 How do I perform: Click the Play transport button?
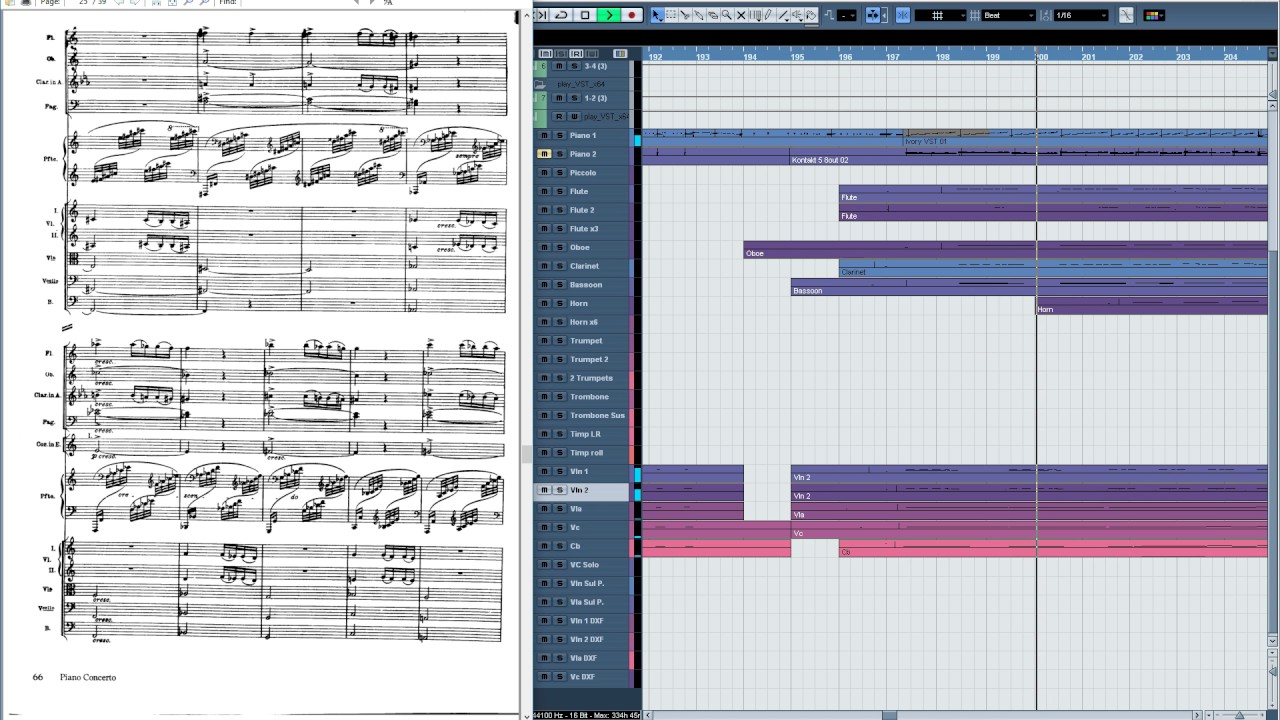[609, 15]
